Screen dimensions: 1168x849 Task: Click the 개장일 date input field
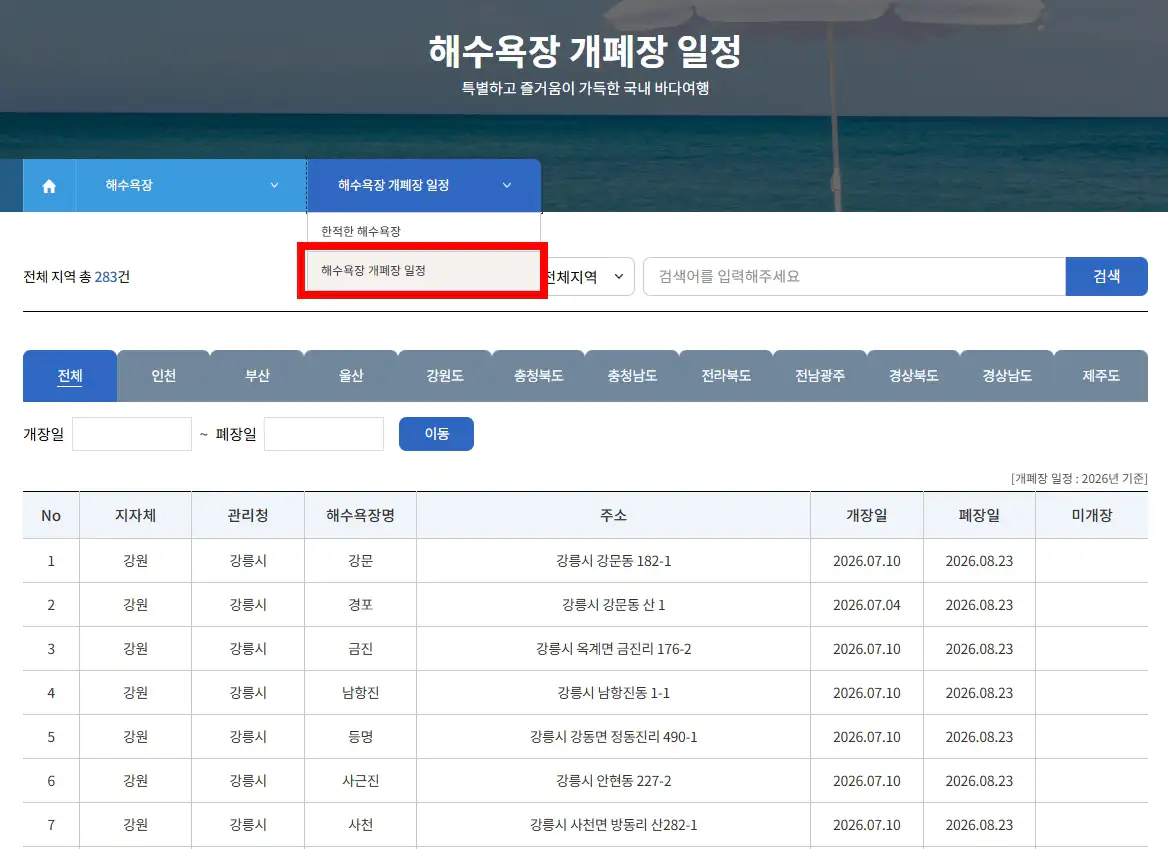[x=132, y=434]
